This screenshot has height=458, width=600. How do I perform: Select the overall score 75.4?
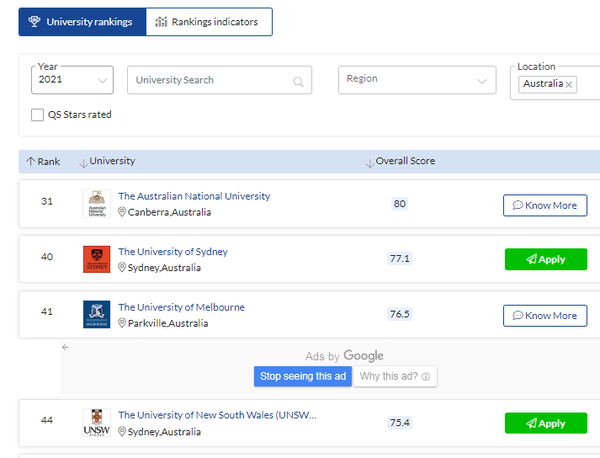point(399,422)
